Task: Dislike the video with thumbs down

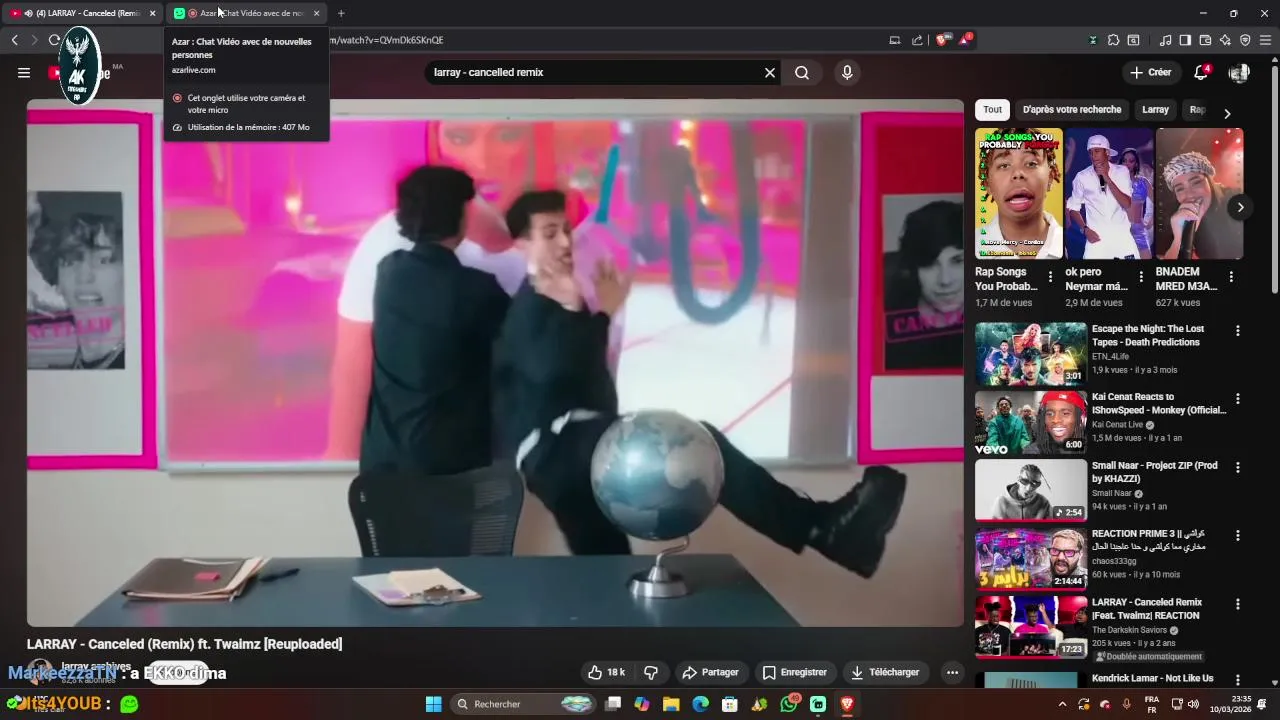Action: (651, 672)
